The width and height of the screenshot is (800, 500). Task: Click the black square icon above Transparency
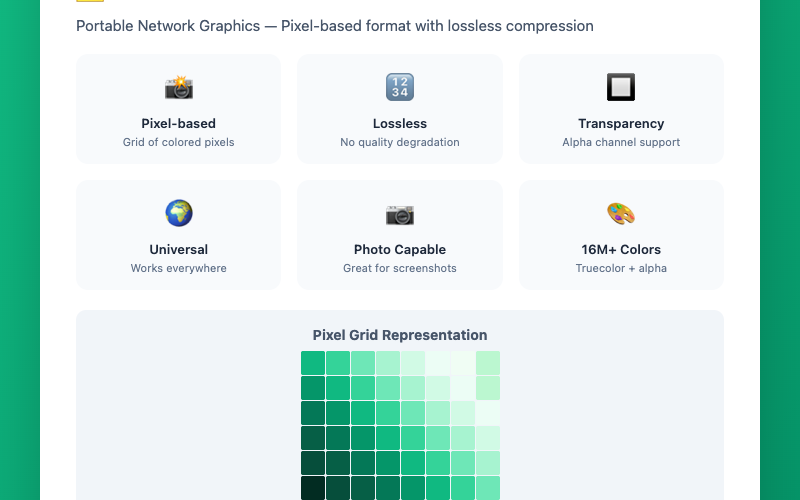(x=621, y=87)
